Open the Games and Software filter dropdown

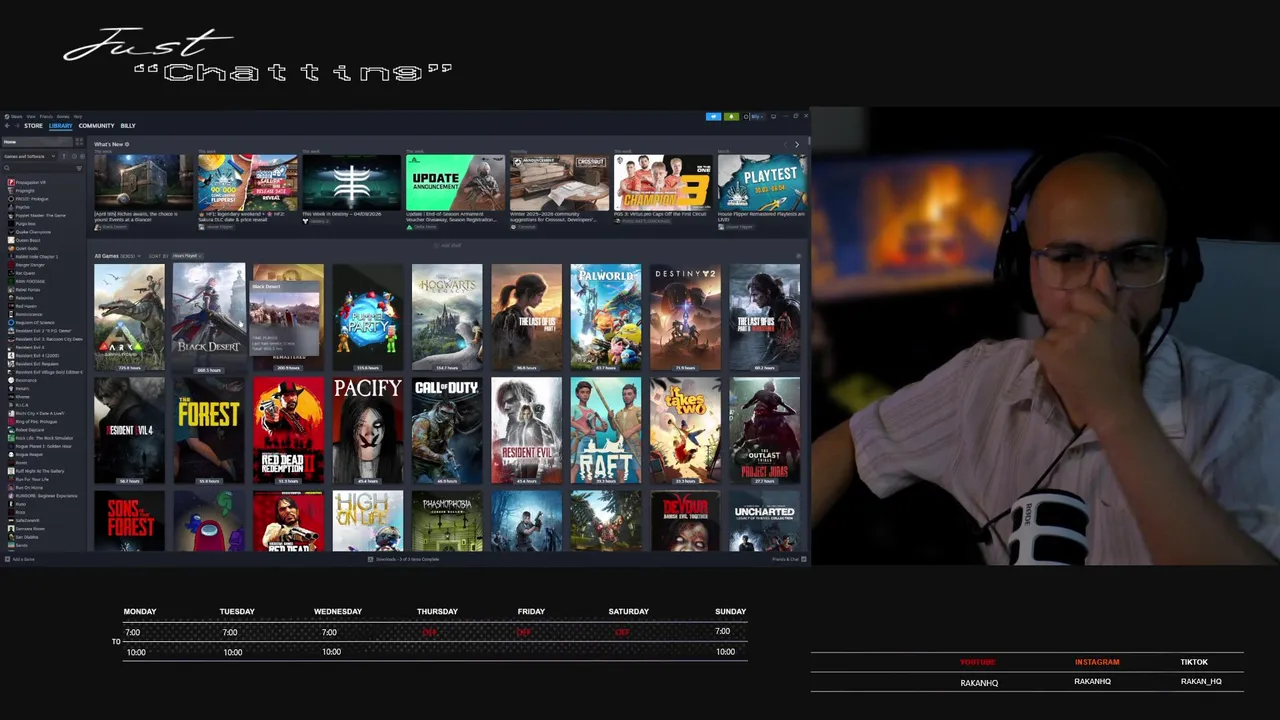[x=30, y=156]
